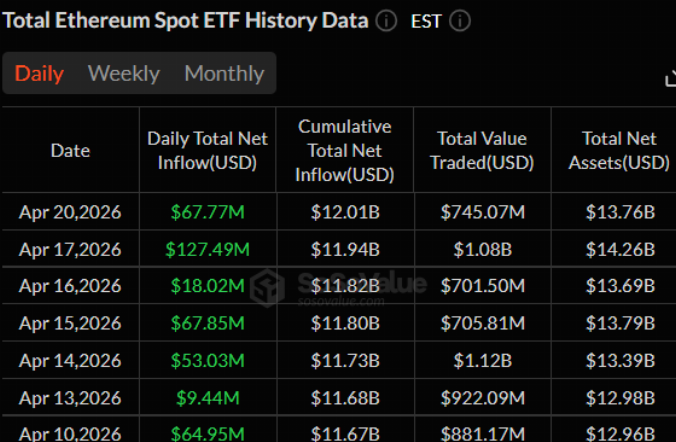The height and width of the screenshot is (442, 676).
Task: Click the Date column header
Action: (x=70, y=151)
